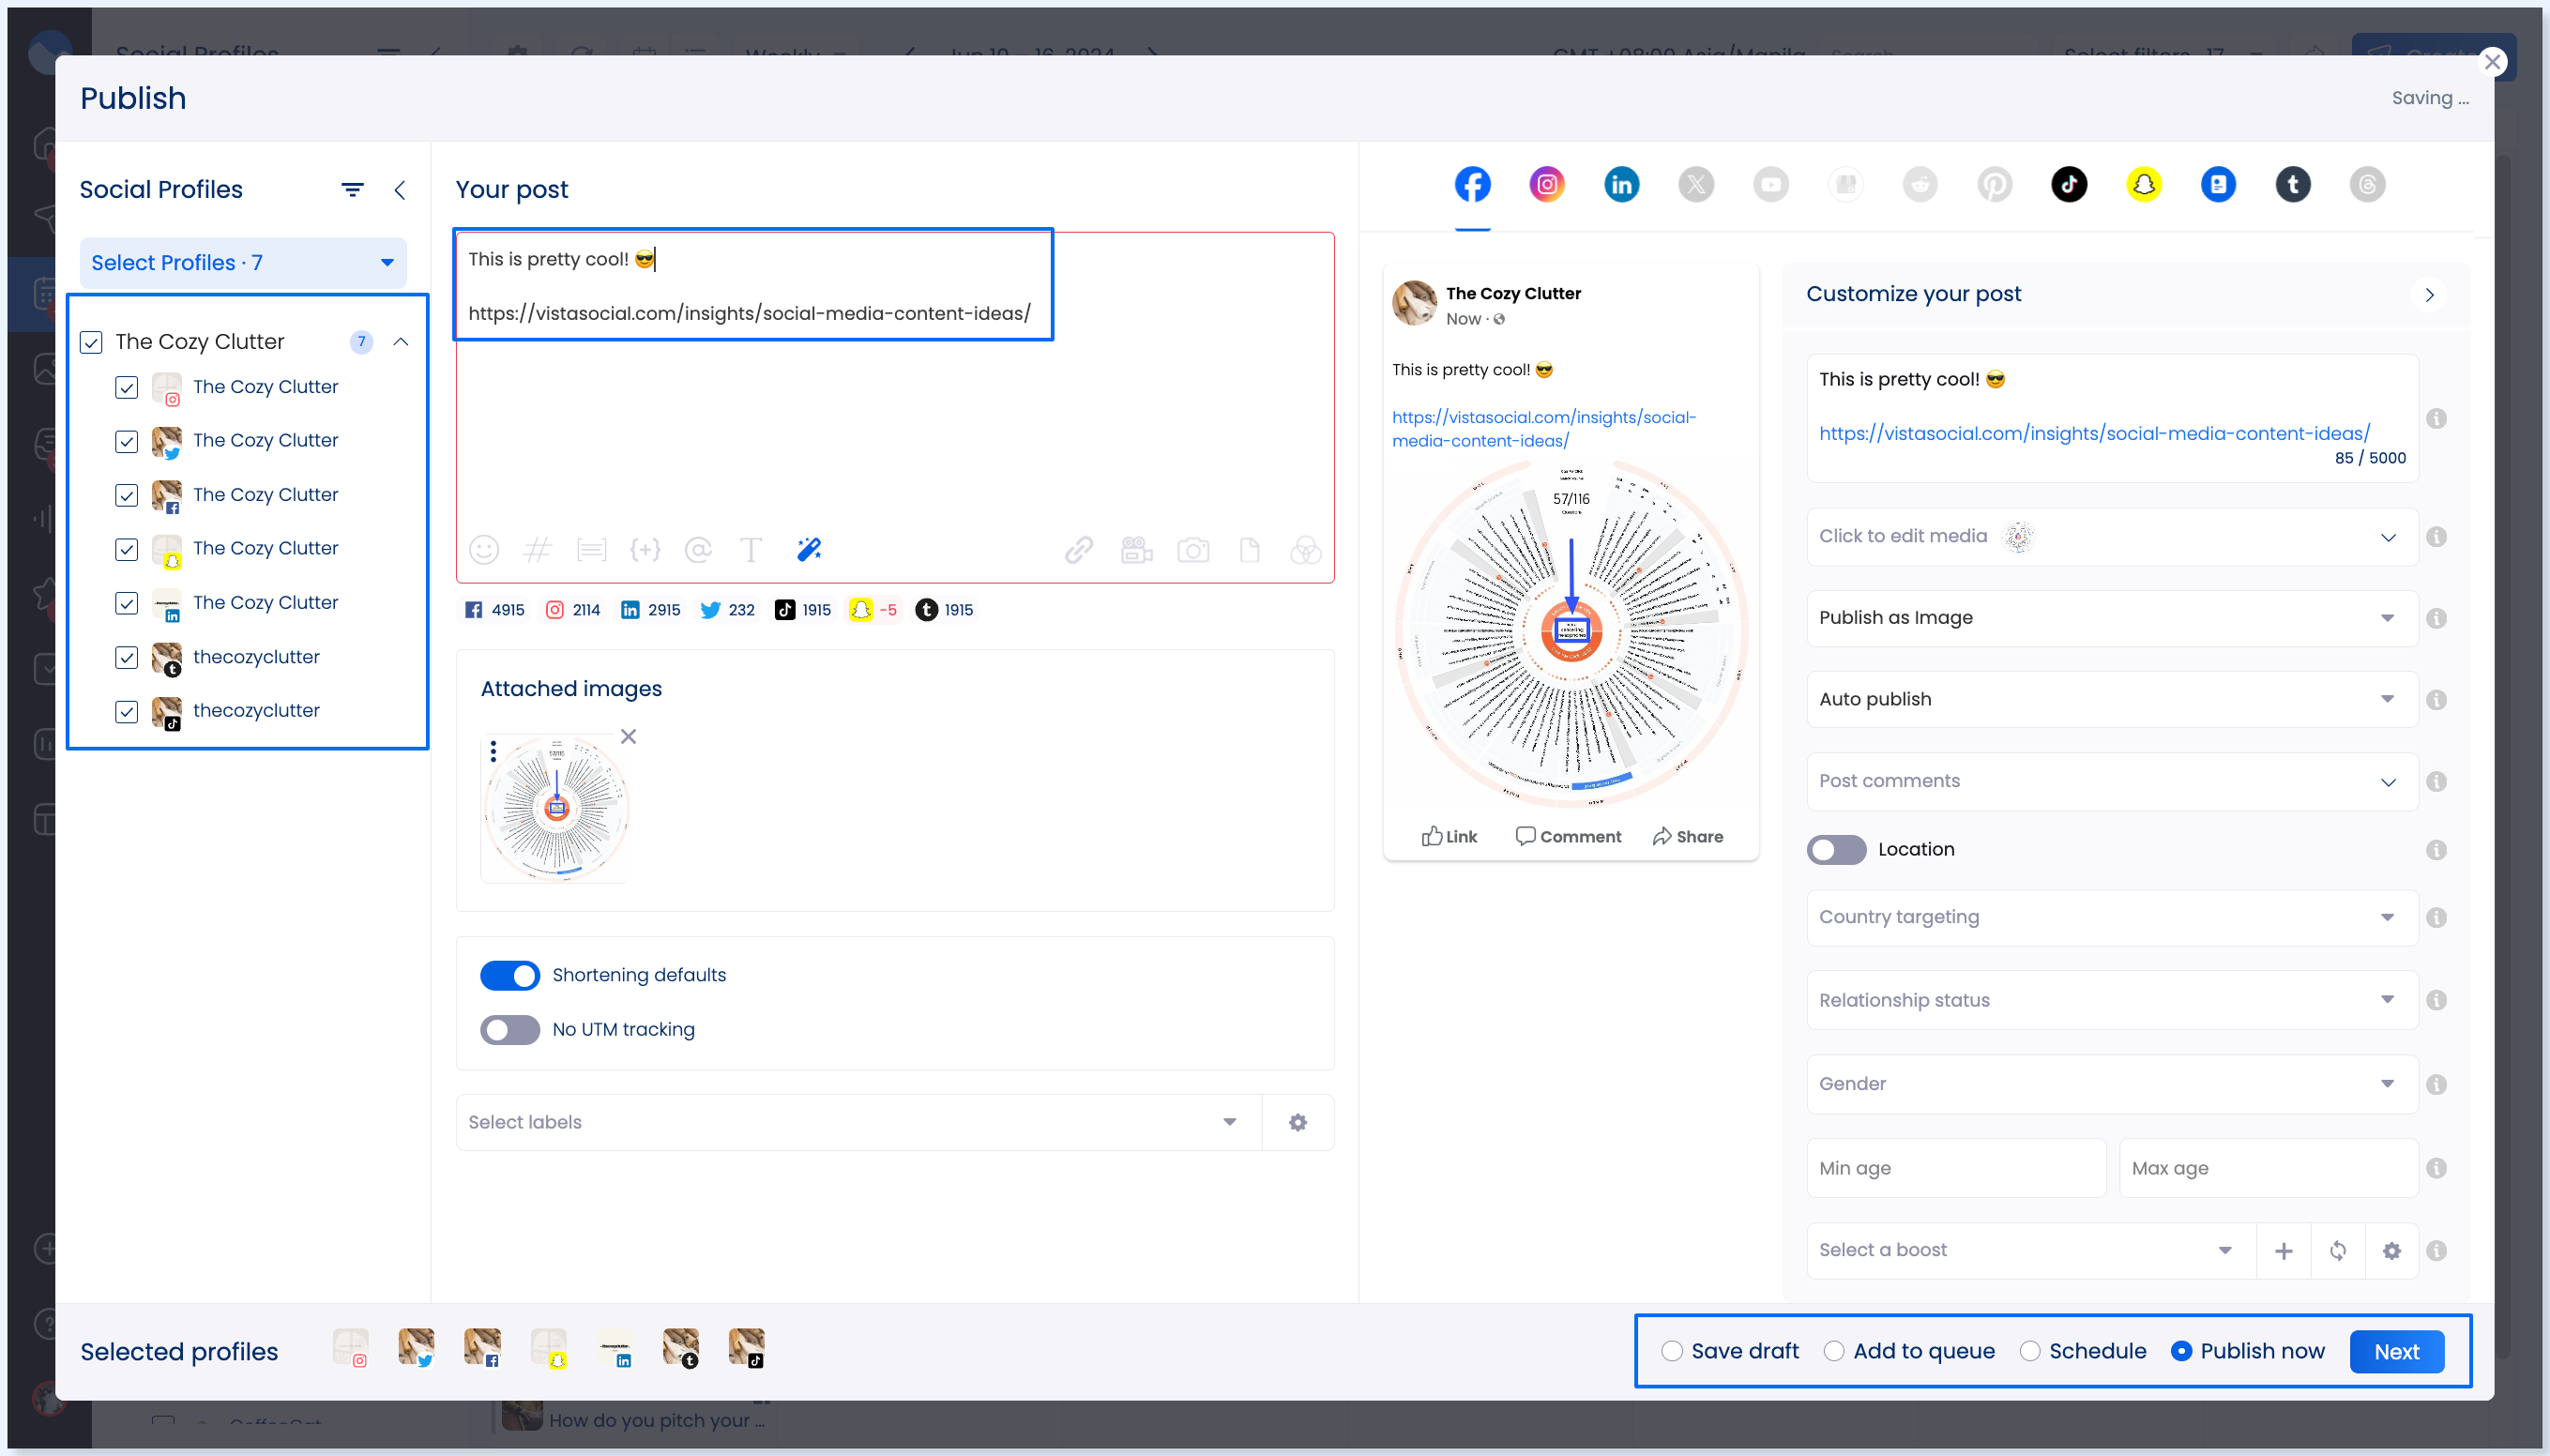Enable the Location toggle
This screenshot has height=1456, width=2550.
point(1836,849)
